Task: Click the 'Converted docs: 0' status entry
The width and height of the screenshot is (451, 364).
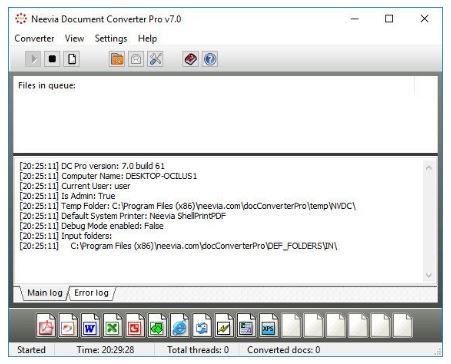Action: (x=284, y=350)
